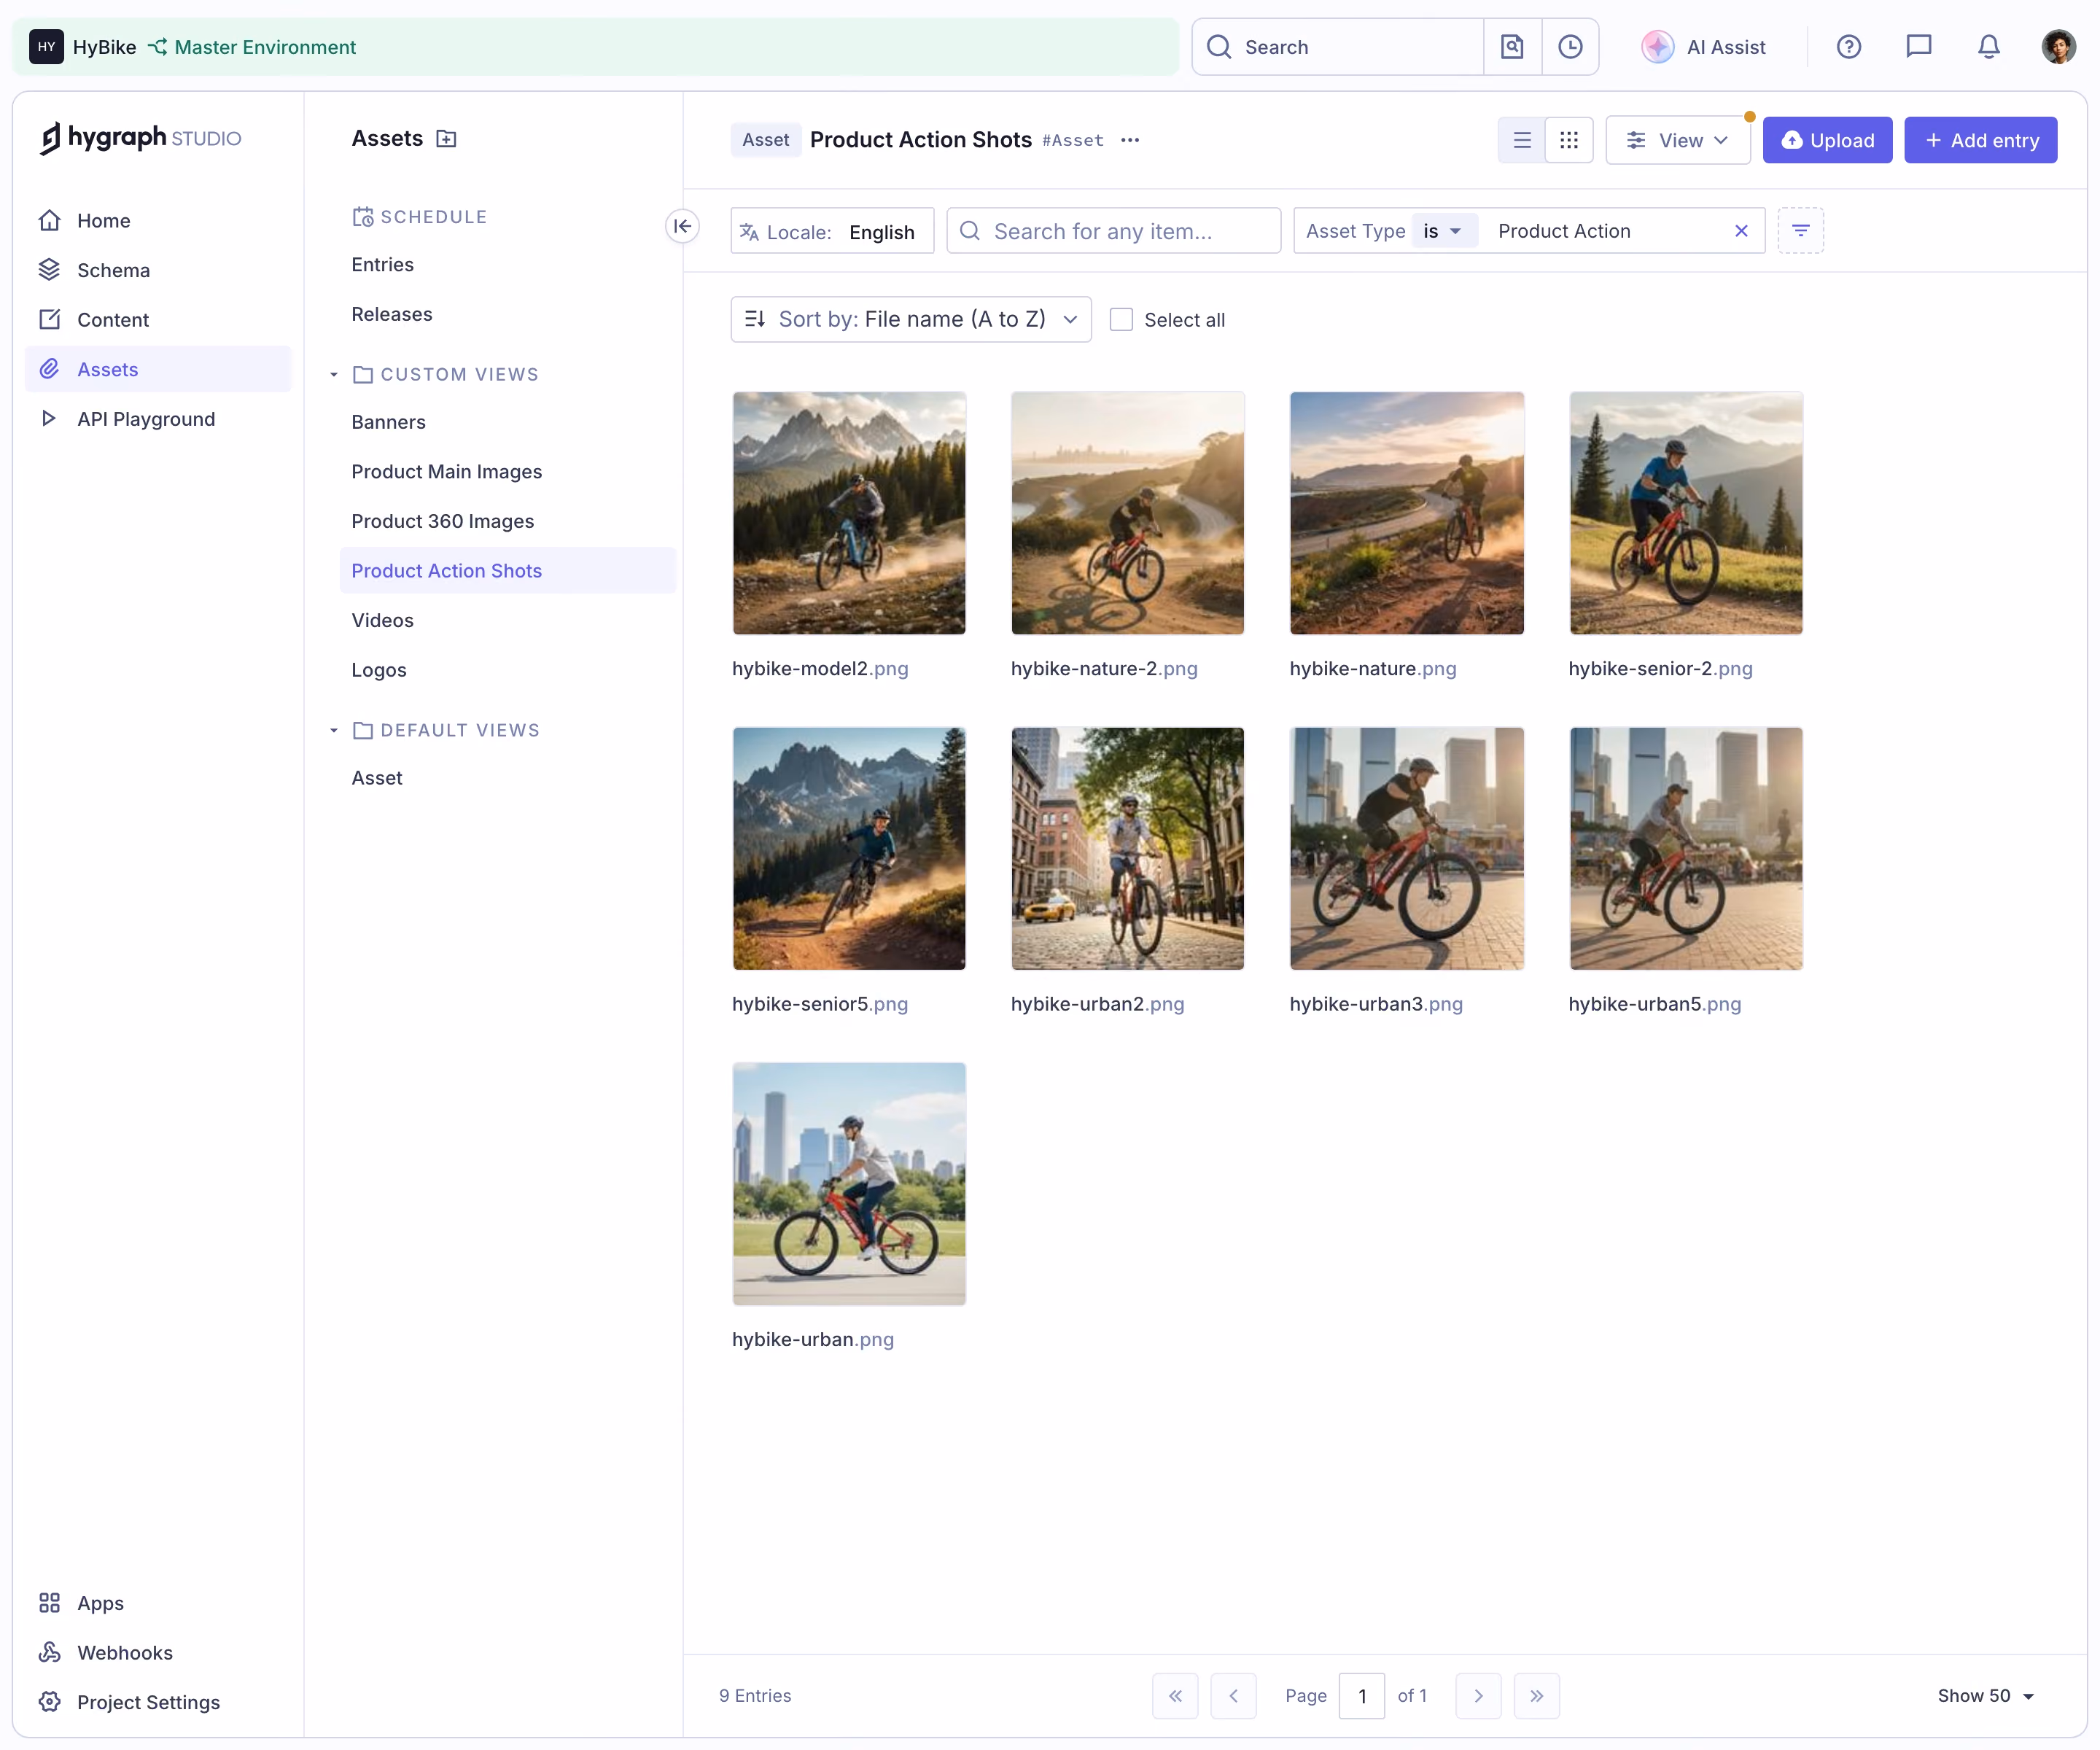Open the hybike-nature-2.png thumbnail

point(1127,513)
